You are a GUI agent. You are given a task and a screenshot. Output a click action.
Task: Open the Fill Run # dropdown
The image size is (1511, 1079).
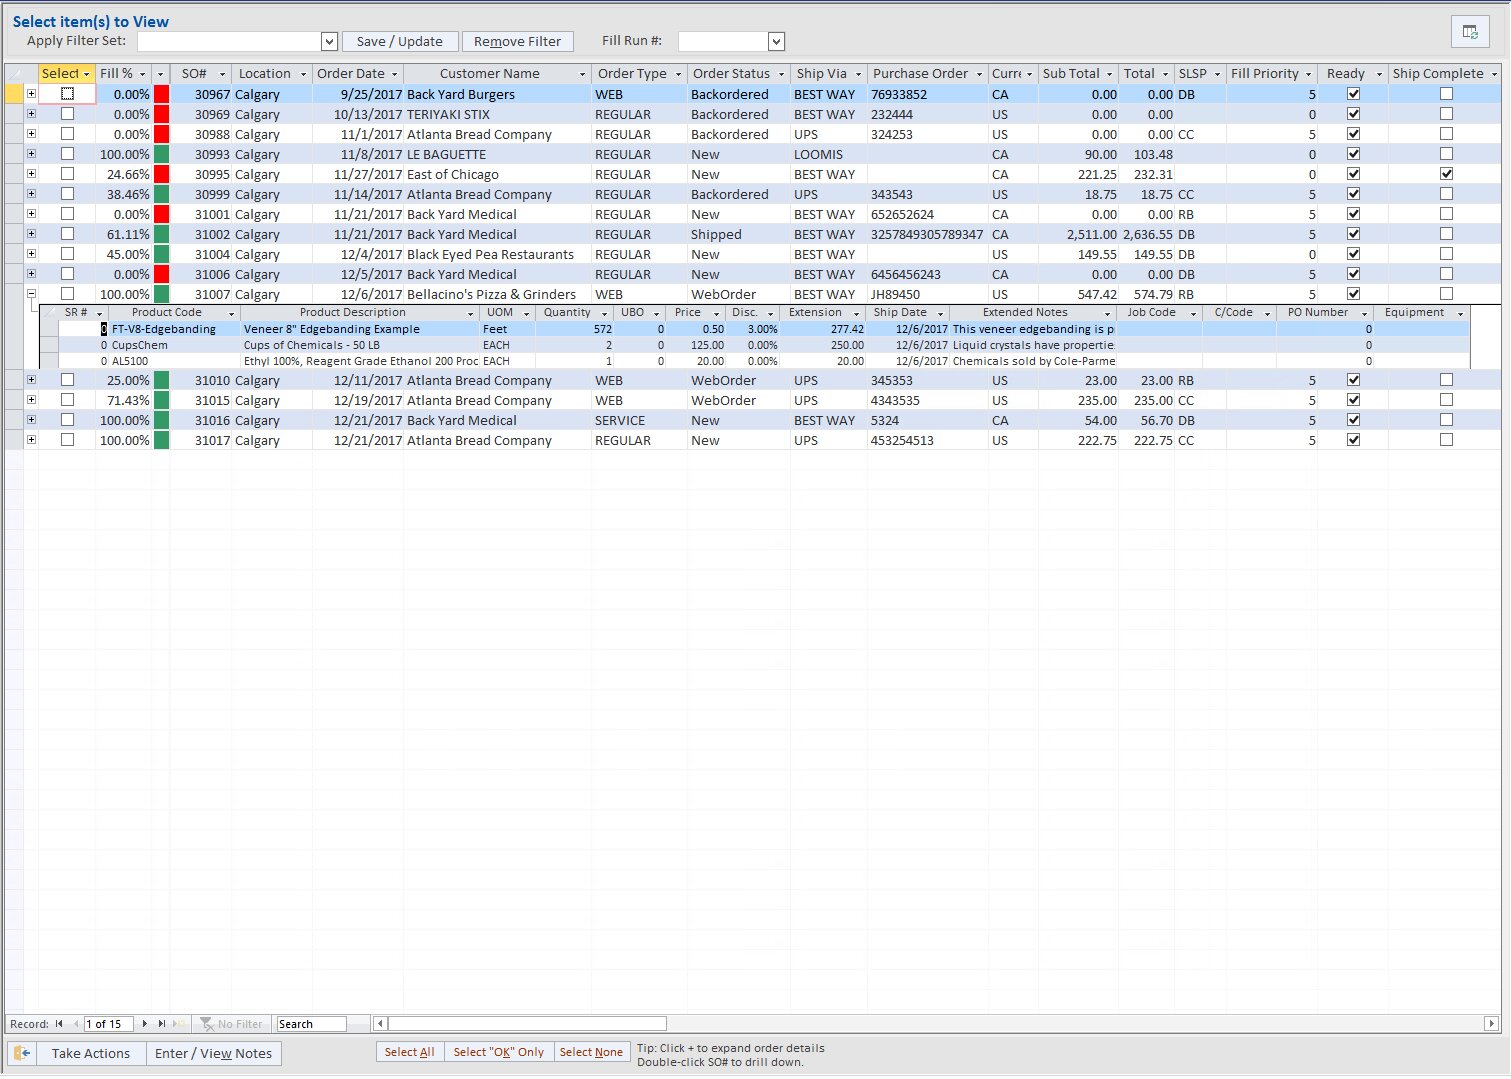pyautogui.click(x=776, y=42)
